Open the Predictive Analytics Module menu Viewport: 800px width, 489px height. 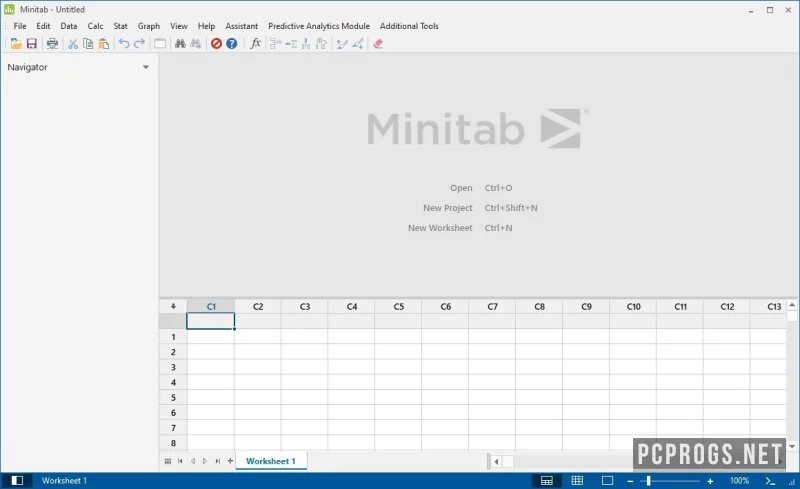pos(319,26)
